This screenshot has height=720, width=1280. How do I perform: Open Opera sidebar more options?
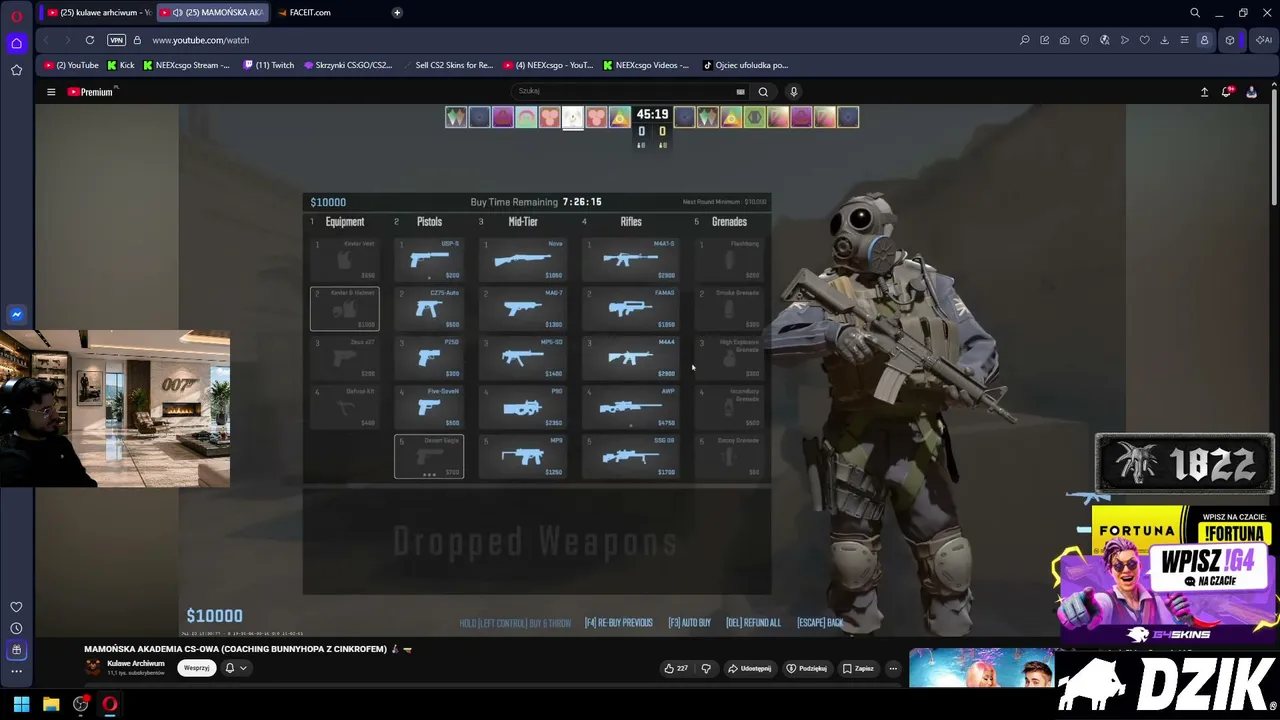coord(16,672)
